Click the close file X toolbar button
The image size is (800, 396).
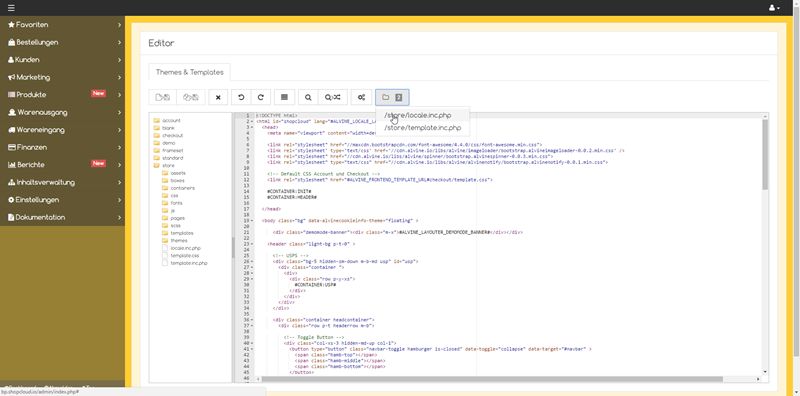point(218,97)
